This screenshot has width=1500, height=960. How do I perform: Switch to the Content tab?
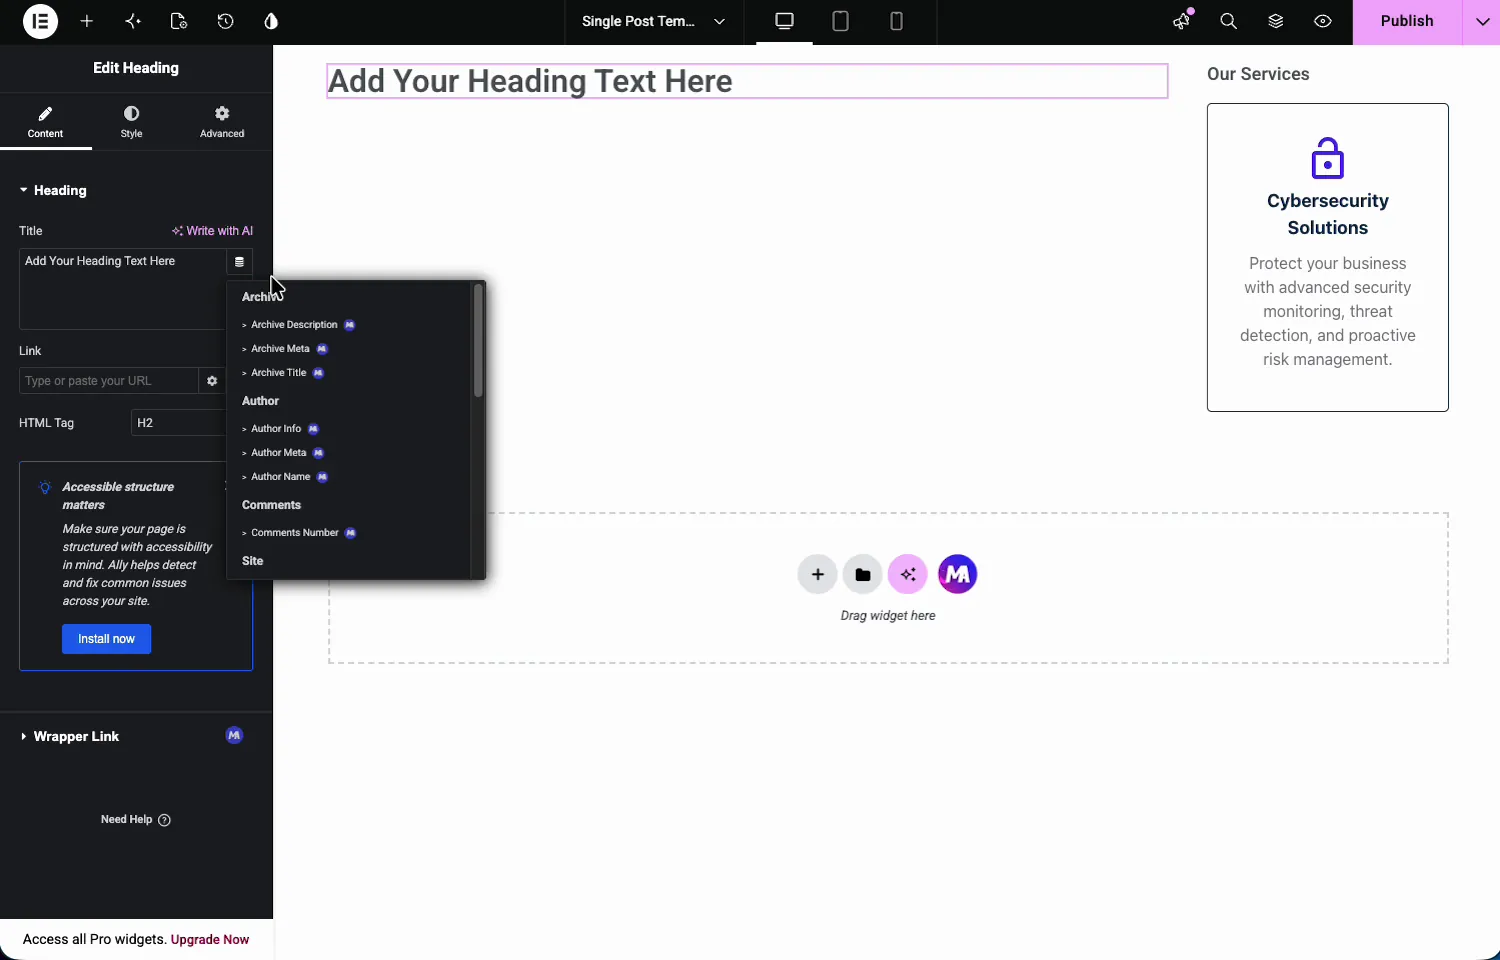[45, 122]
